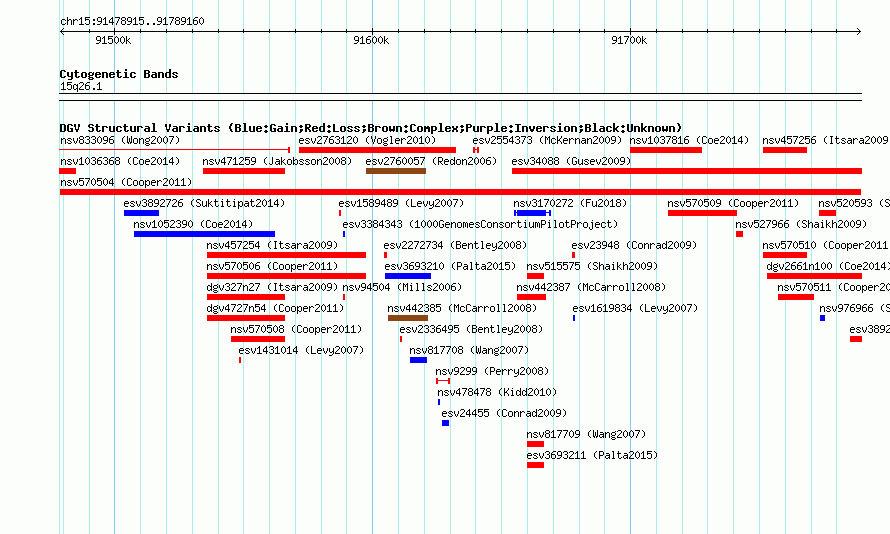Click the red esv34088 loss bar

pos(687,171)
